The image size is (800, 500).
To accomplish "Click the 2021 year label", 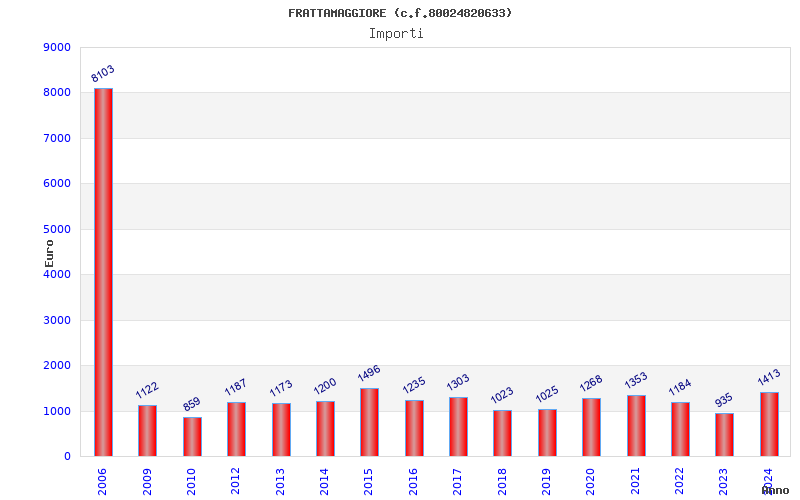I will coord(635,482).
